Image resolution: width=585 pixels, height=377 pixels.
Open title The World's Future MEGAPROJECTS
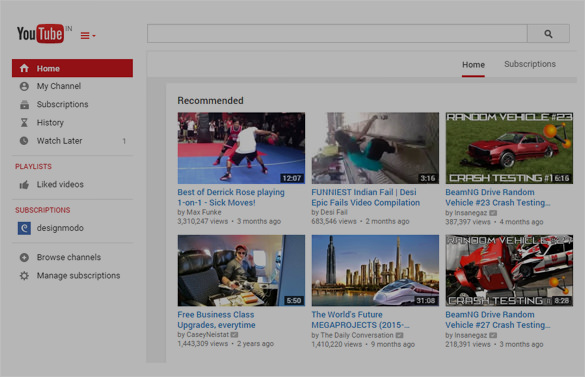360,320
